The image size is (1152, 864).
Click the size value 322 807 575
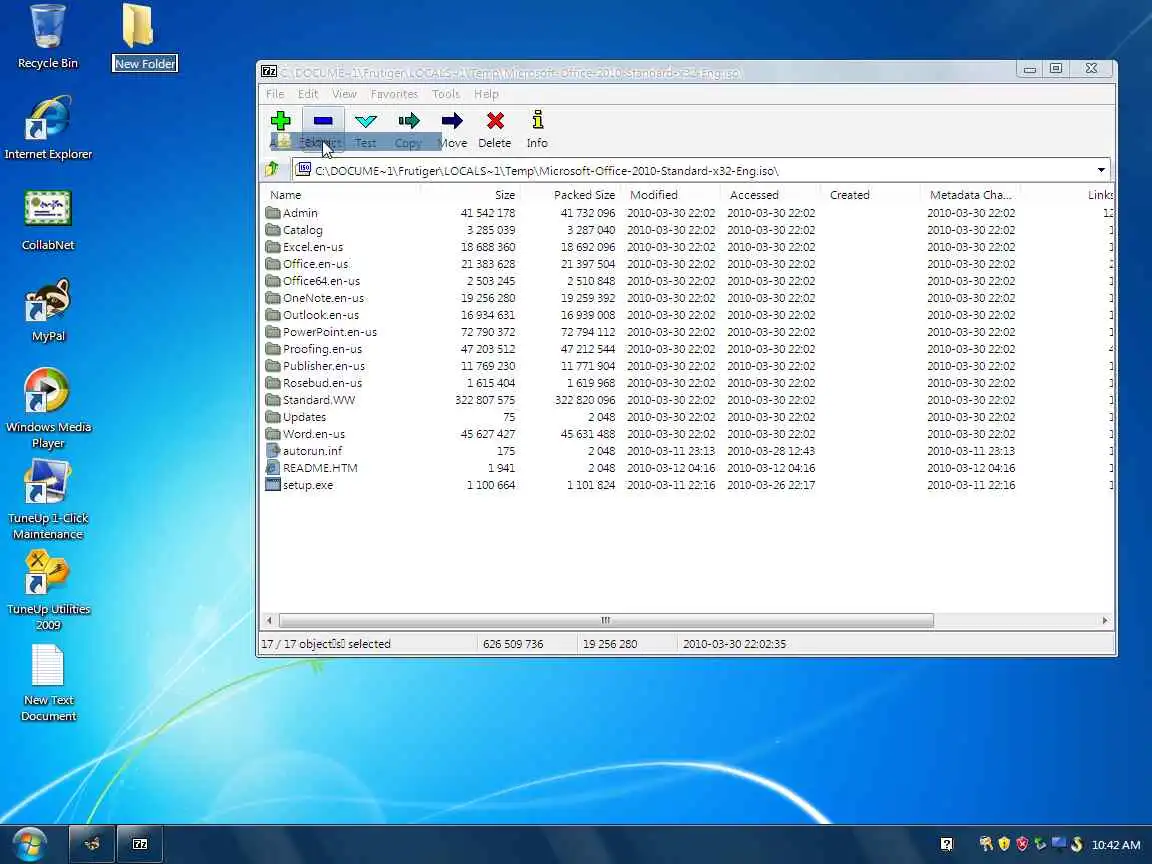485,400
